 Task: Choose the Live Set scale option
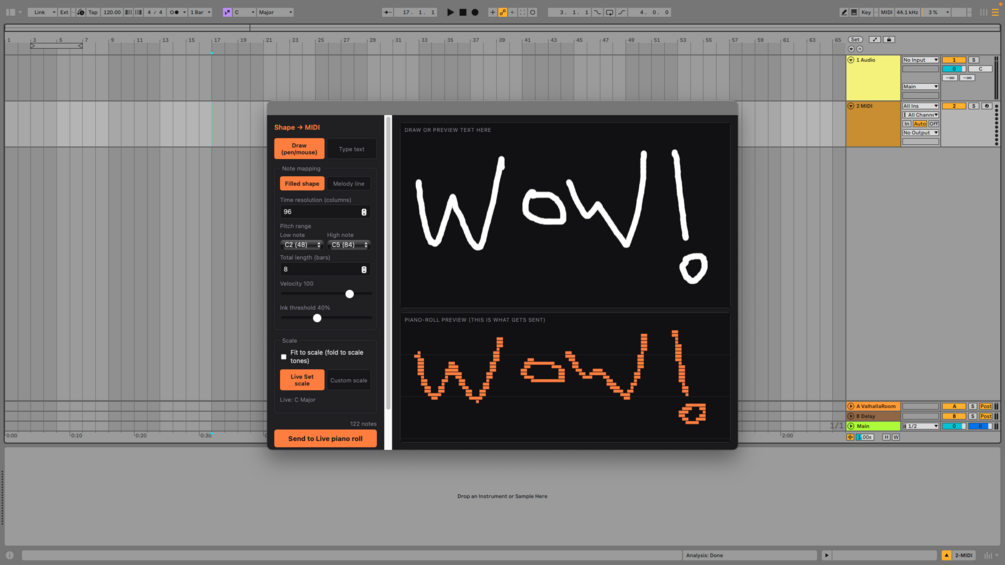[302, 380]
